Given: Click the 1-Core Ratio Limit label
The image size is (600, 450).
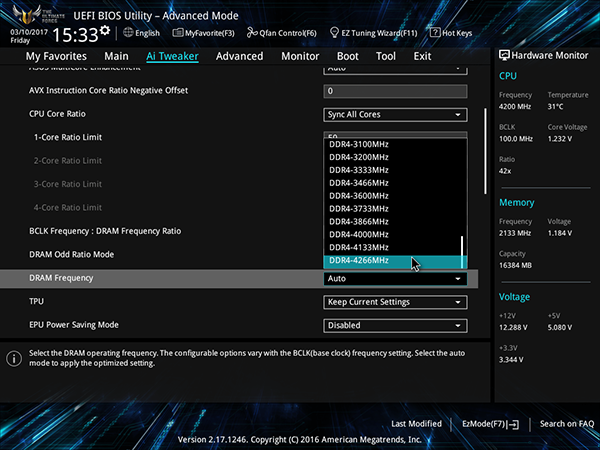Looking at the screenshot, I should (68, 137).
